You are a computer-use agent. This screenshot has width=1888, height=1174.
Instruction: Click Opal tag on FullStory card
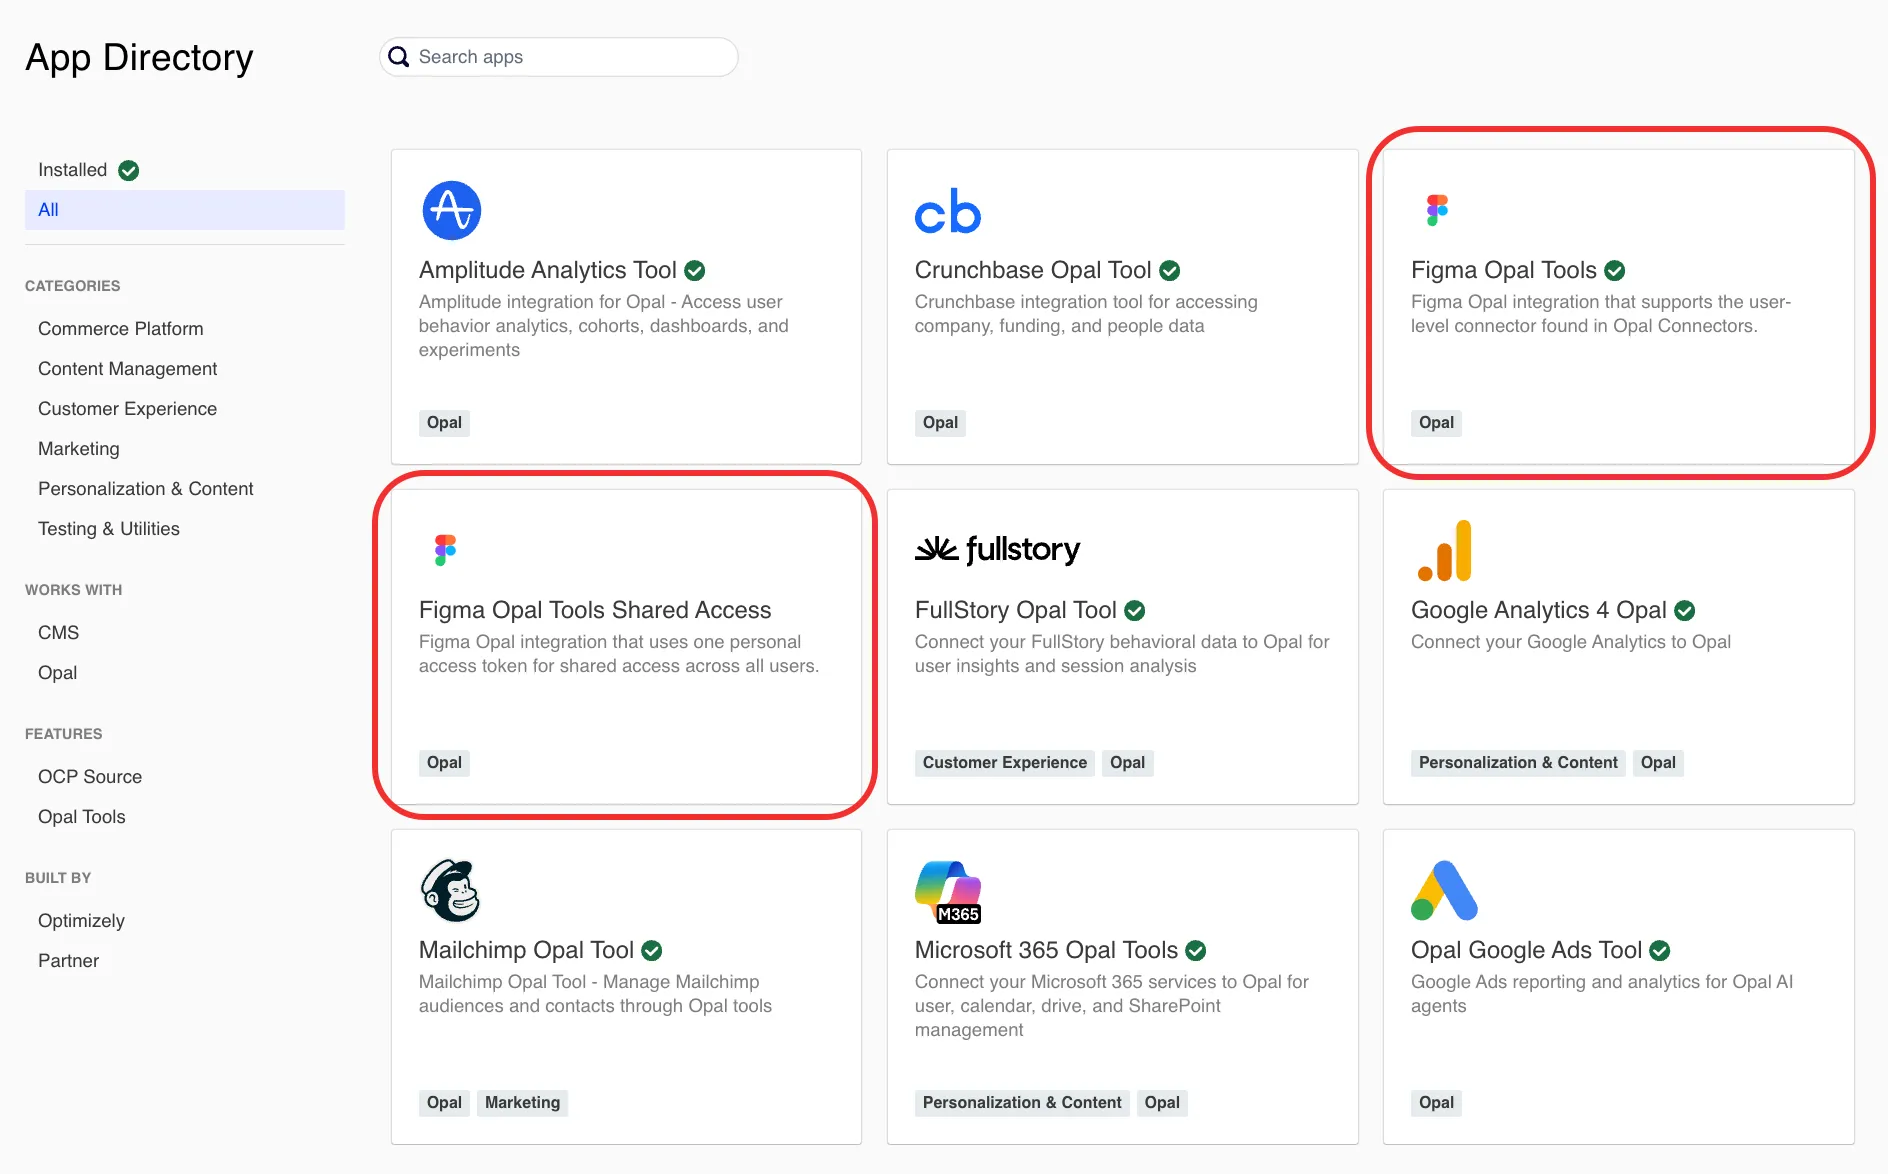[1127, 763]
